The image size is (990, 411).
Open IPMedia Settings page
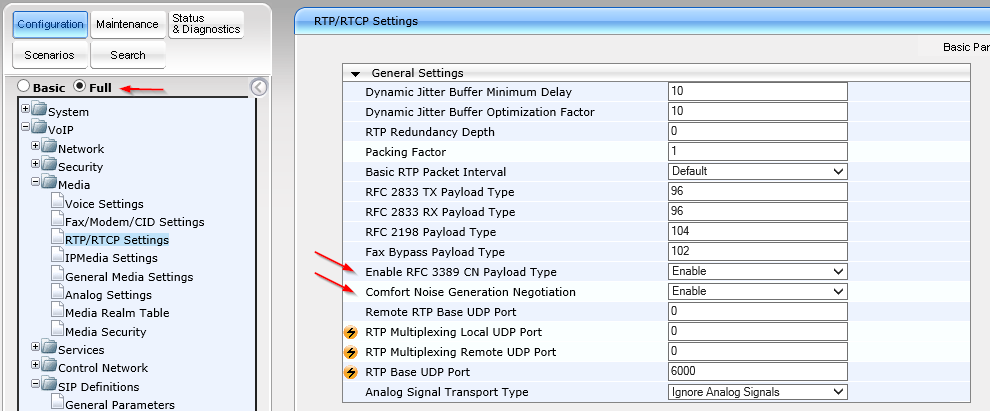tap(111, 258)
